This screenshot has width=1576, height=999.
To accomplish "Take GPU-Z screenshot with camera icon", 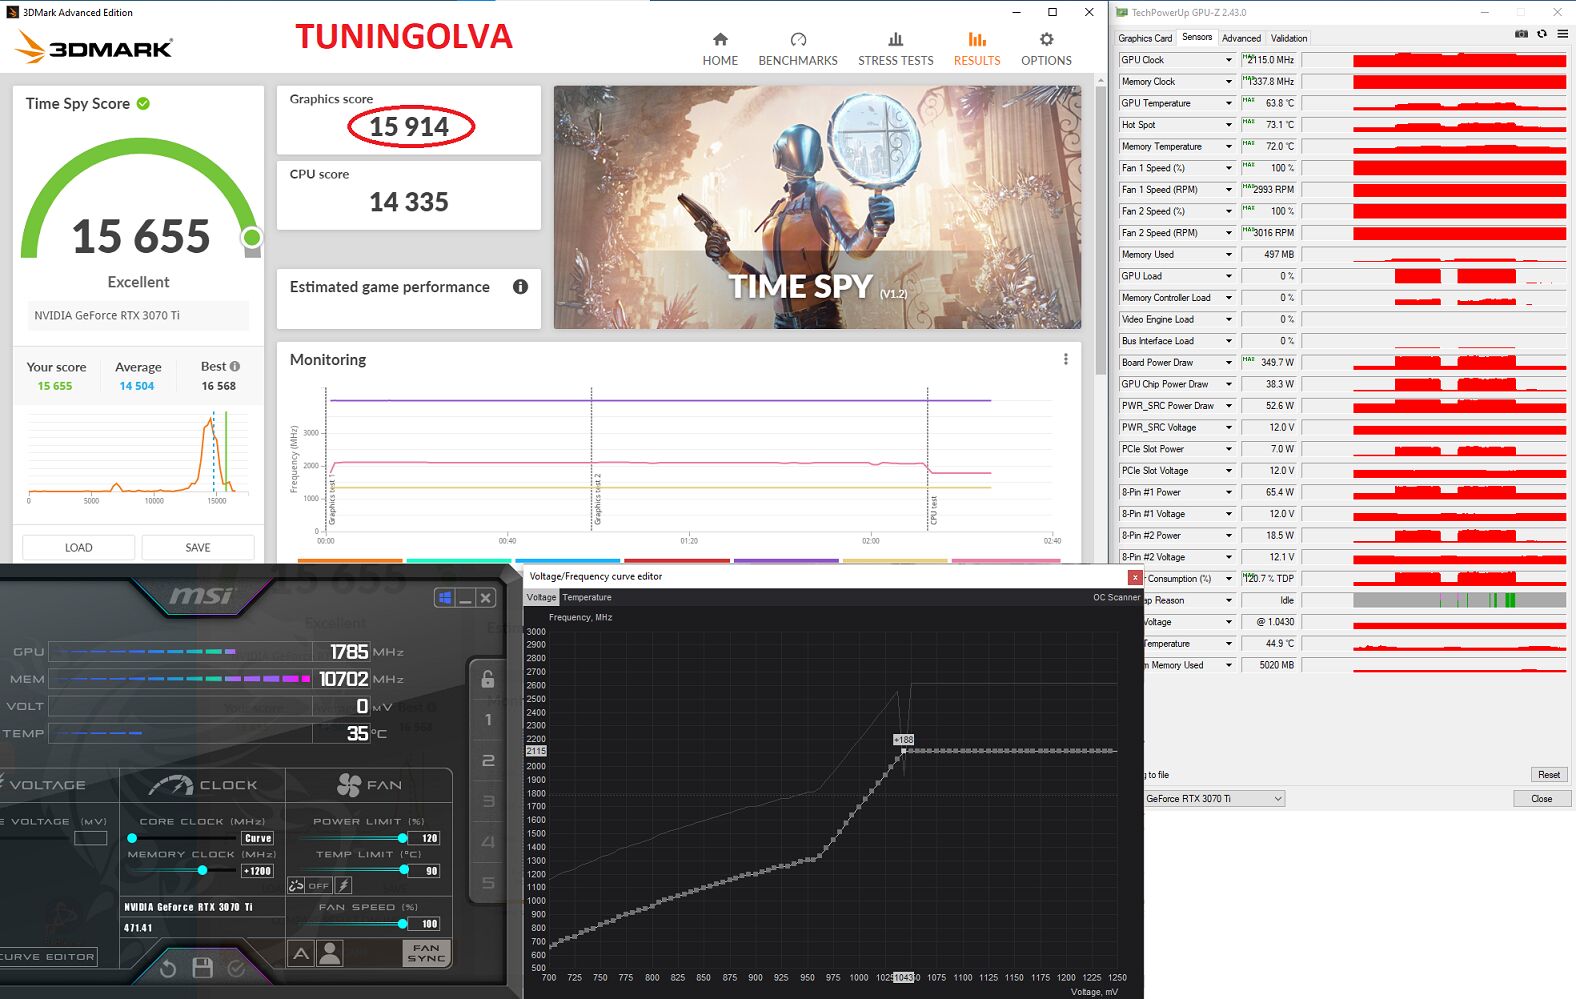I will coord(1521,34).
